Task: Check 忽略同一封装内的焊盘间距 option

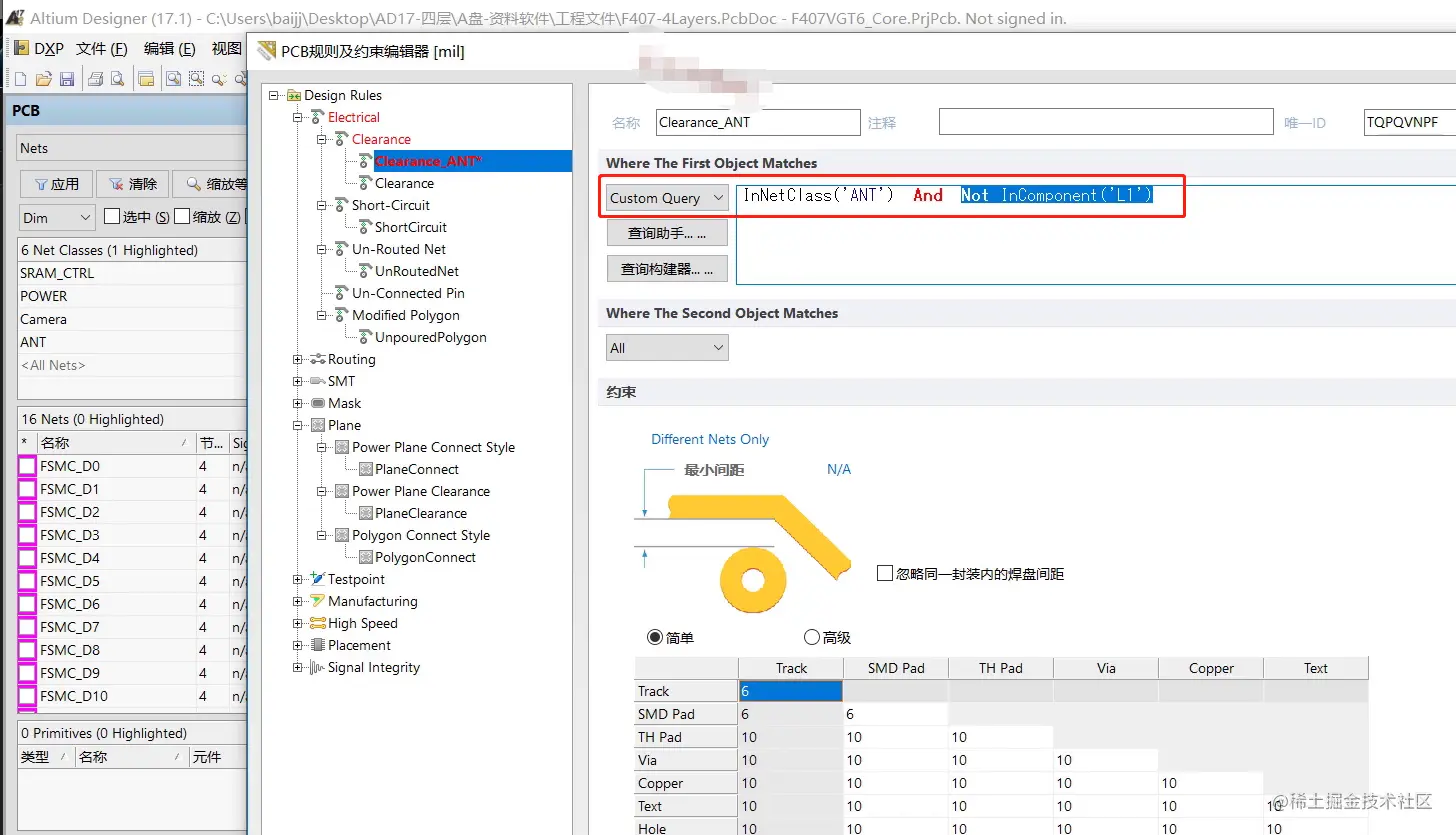Action: tap(884, 574)
